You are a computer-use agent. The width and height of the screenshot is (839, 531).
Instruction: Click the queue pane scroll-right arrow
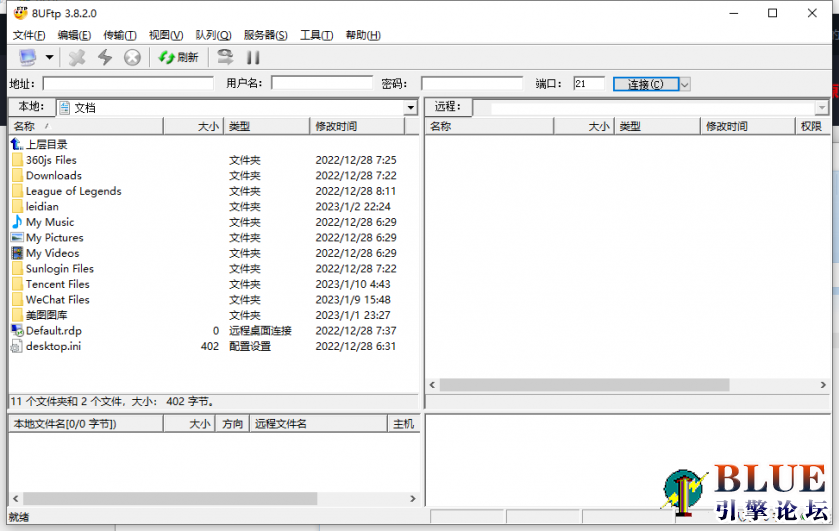point(413,498)
